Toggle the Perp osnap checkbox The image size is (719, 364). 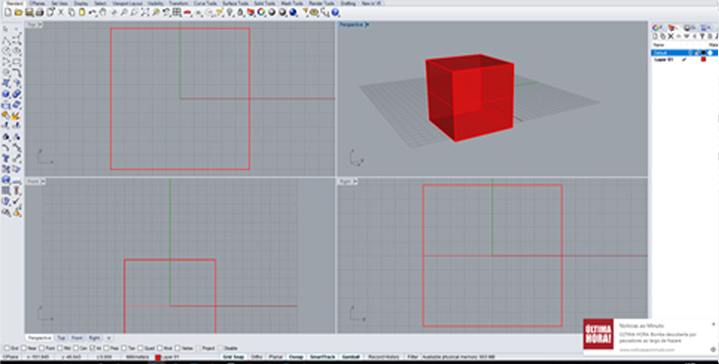pyautogui.click(x=106, y=348)
